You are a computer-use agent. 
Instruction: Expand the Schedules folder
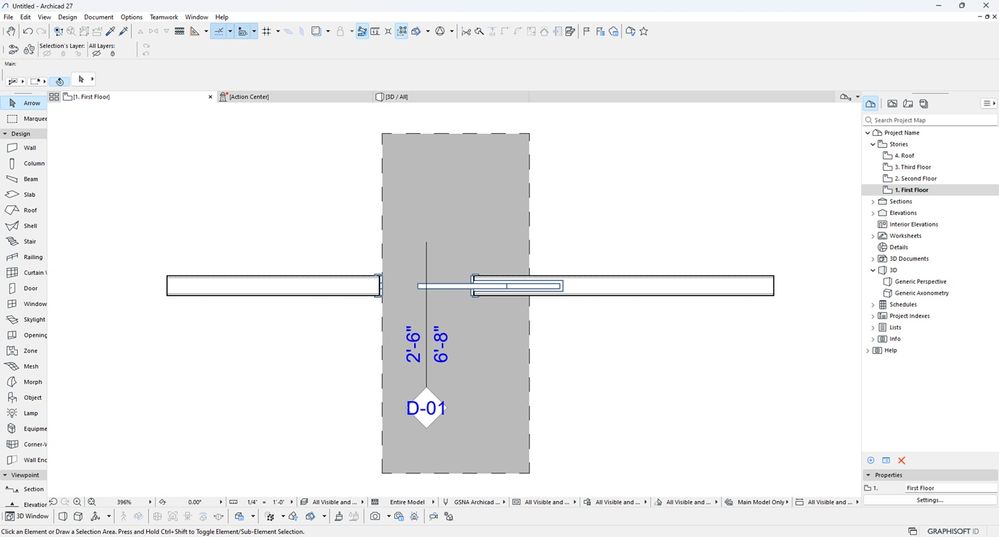(873, 305)
